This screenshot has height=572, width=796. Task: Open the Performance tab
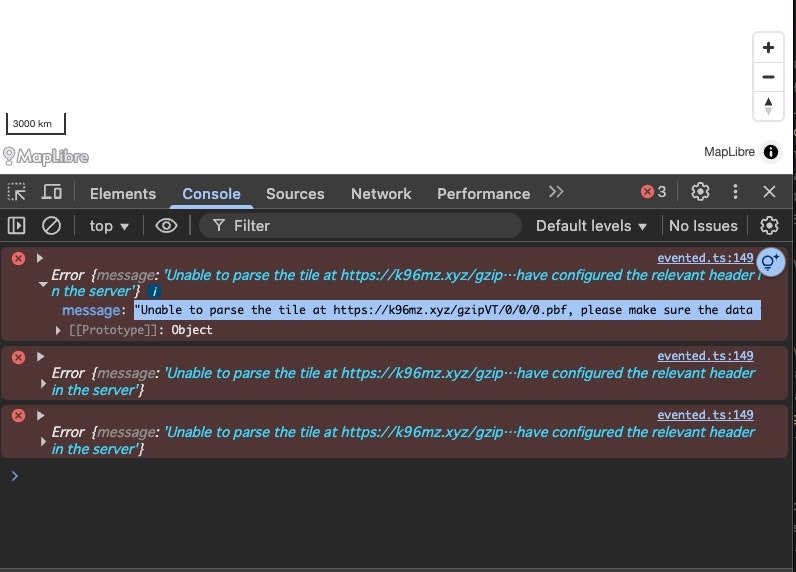483,193
